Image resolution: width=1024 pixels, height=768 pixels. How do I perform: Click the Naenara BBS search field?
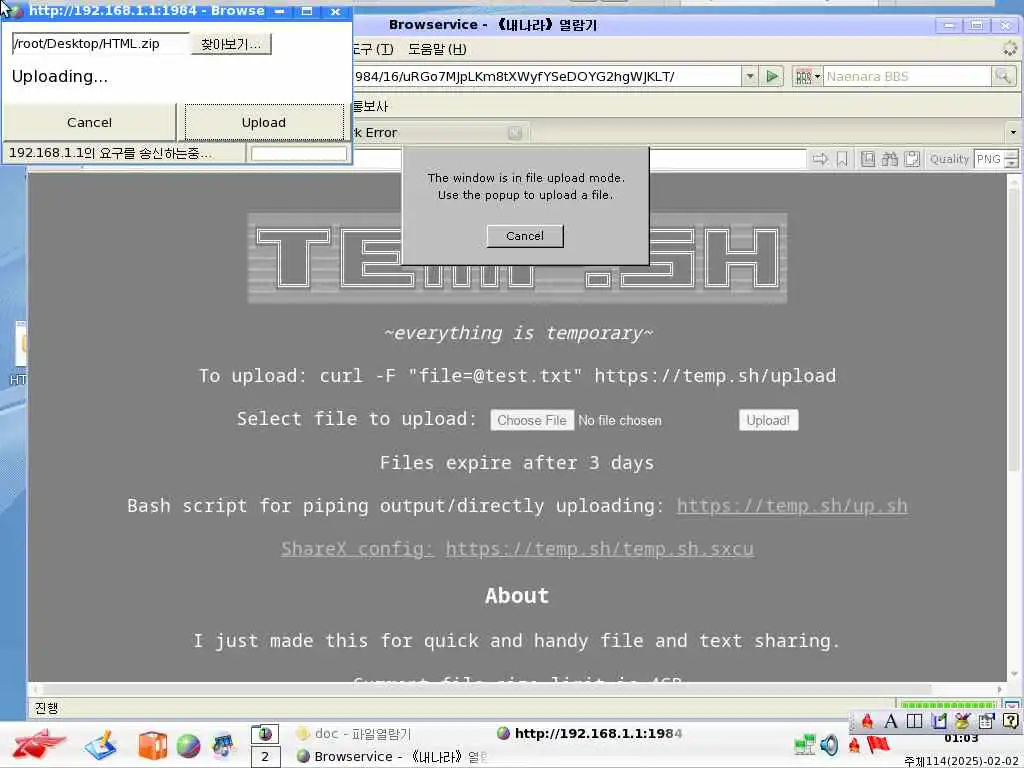click(906, 76)
